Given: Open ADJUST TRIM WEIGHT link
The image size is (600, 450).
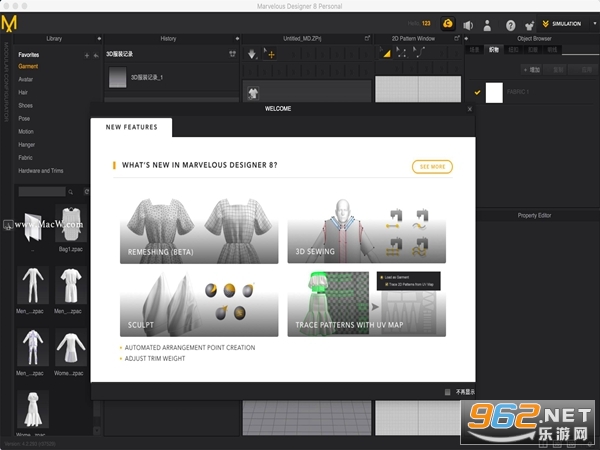Looking at the screenshot, I should [155, 359].
